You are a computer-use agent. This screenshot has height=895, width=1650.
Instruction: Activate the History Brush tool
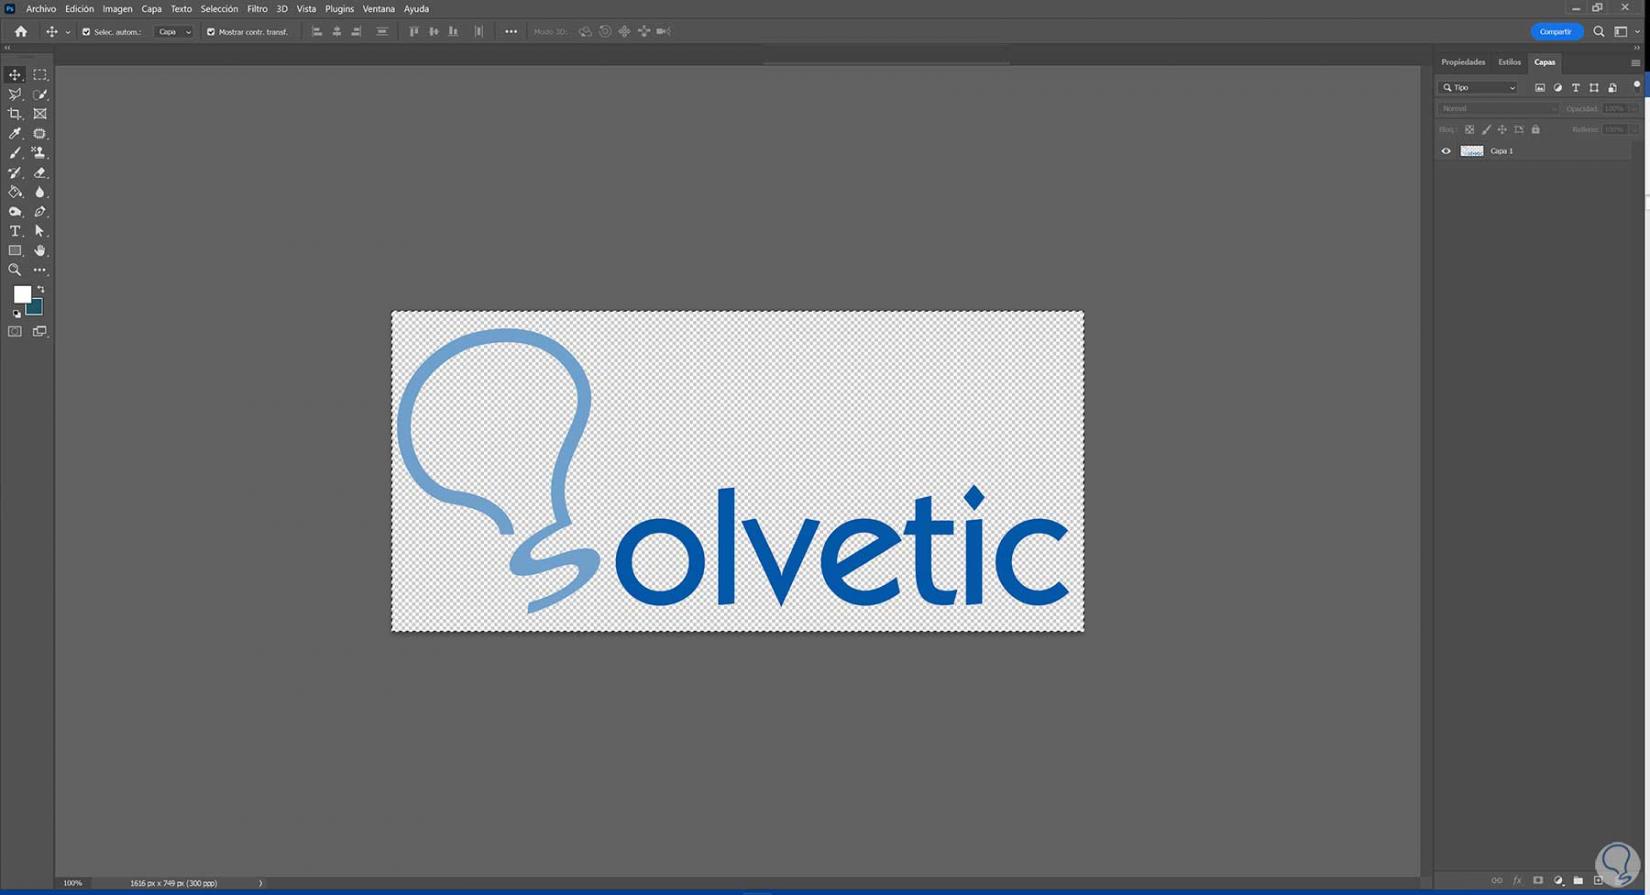point(15,173)
